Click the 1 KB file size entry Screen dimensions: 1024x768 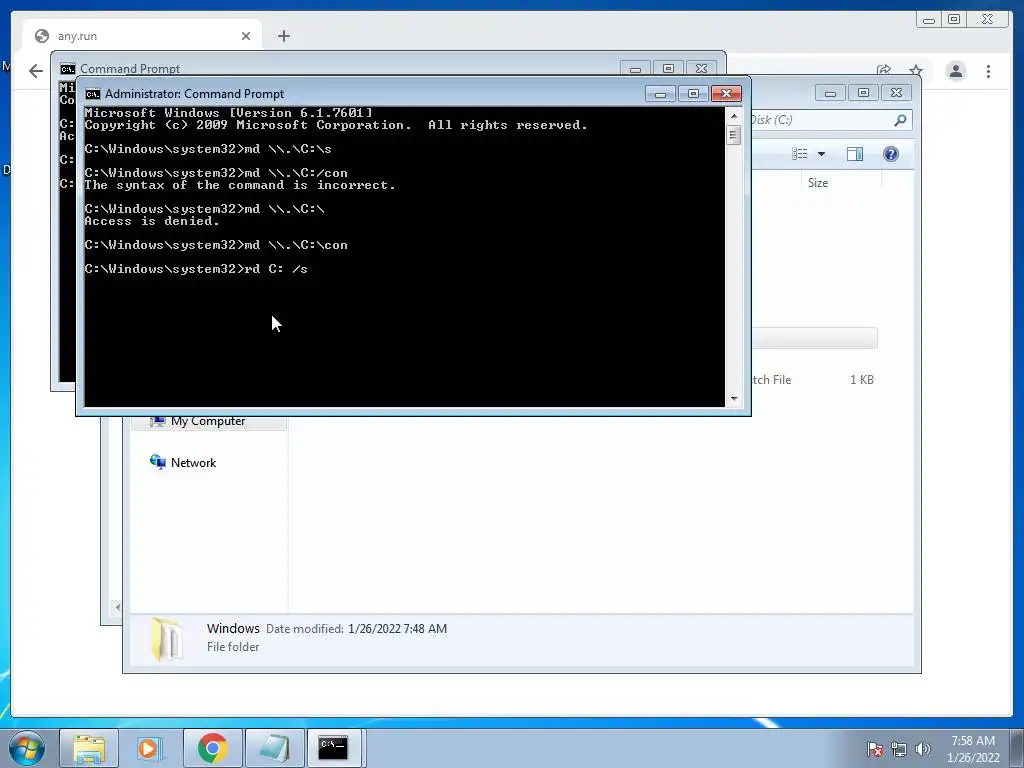861,380
